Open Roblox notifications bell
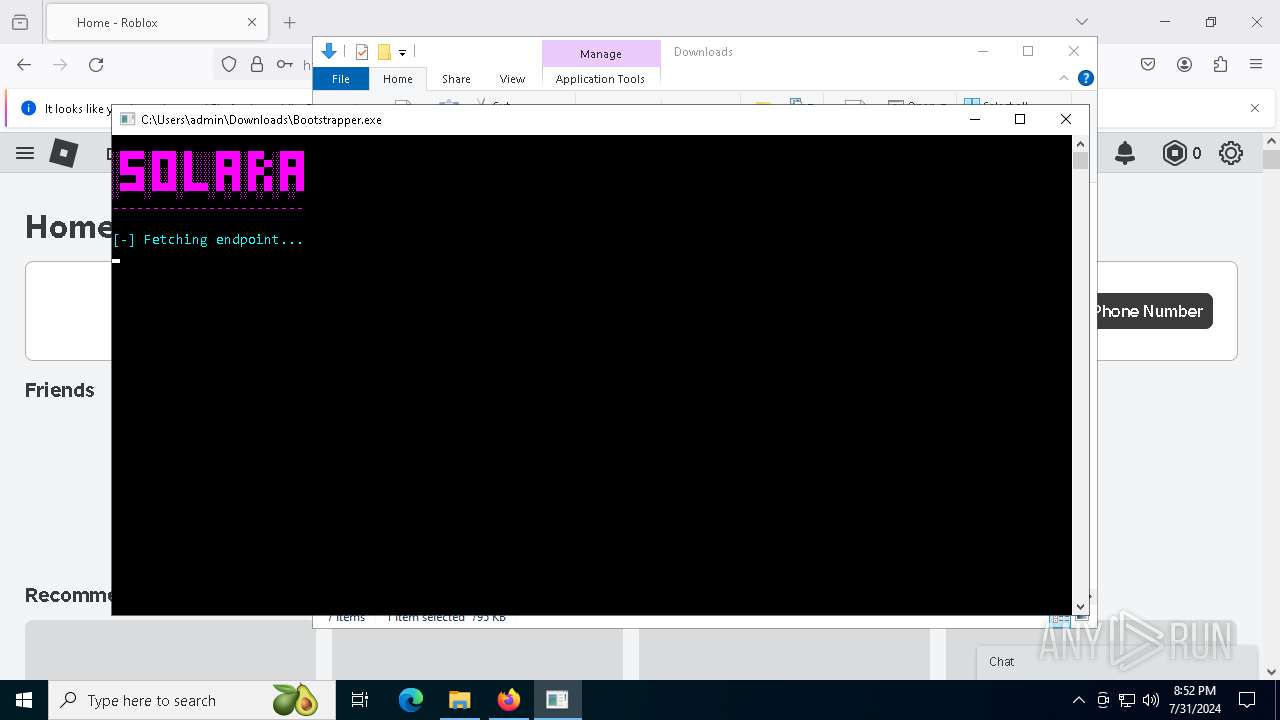 (1125, 153)
